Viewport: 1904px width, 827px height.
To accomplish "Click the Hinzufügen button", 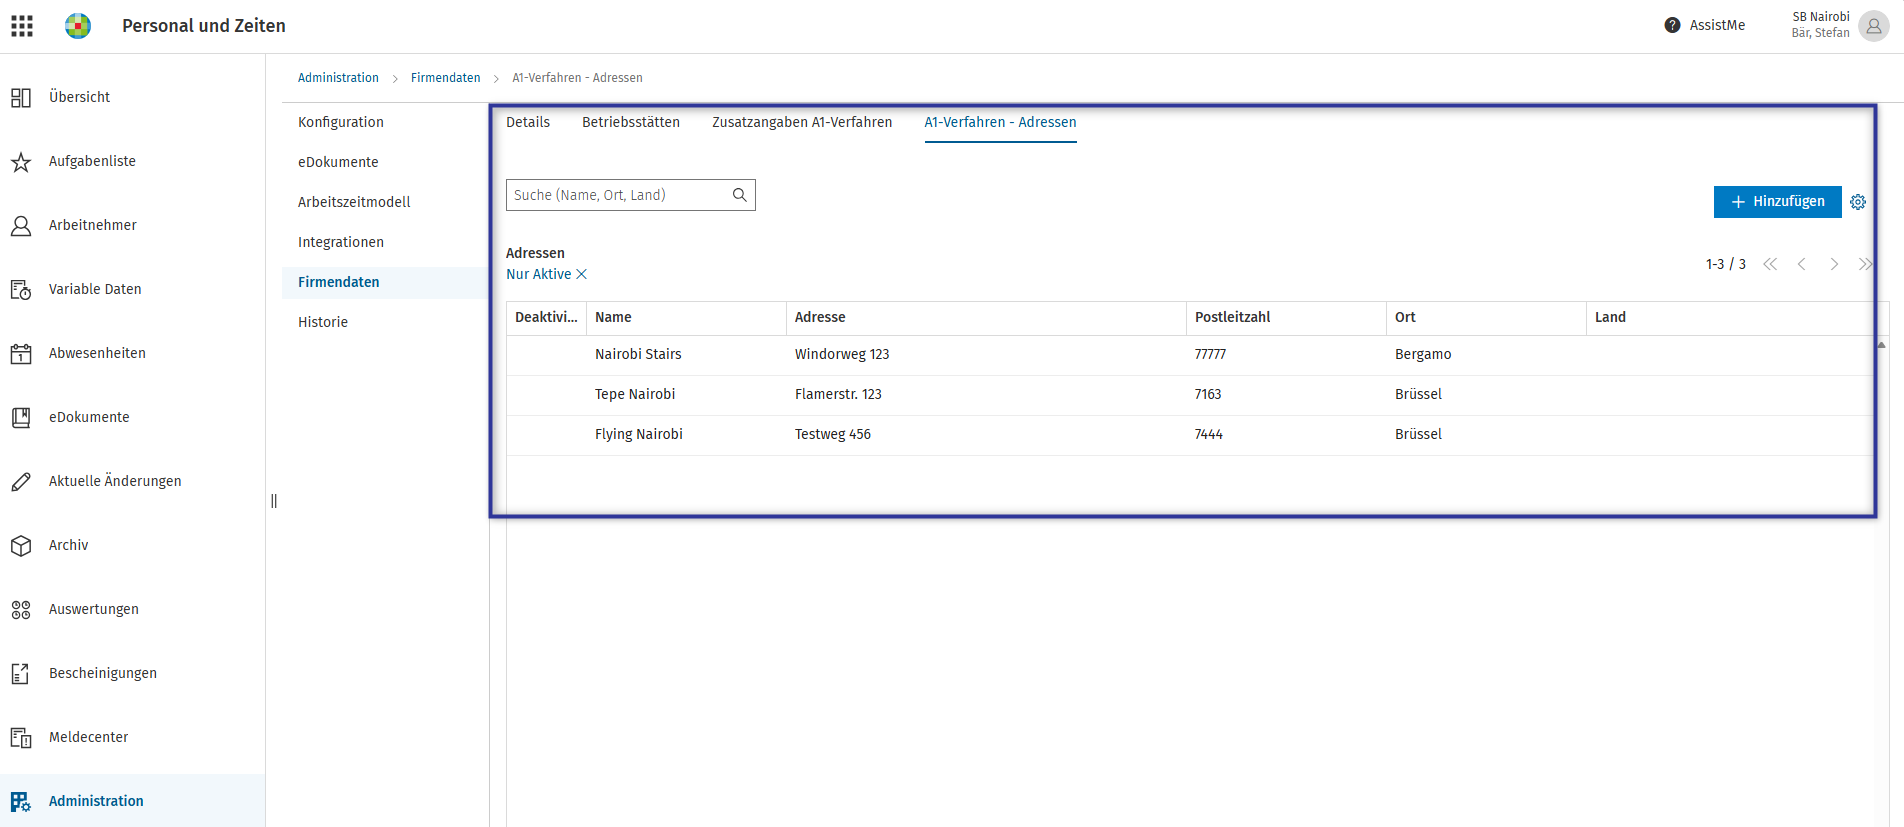I will pyautogui.click(x=1778, y=202).
